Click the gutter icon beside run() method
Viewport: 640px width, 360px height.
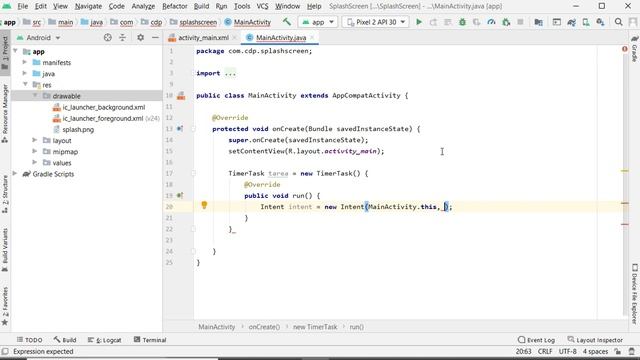tap(180, 196)
